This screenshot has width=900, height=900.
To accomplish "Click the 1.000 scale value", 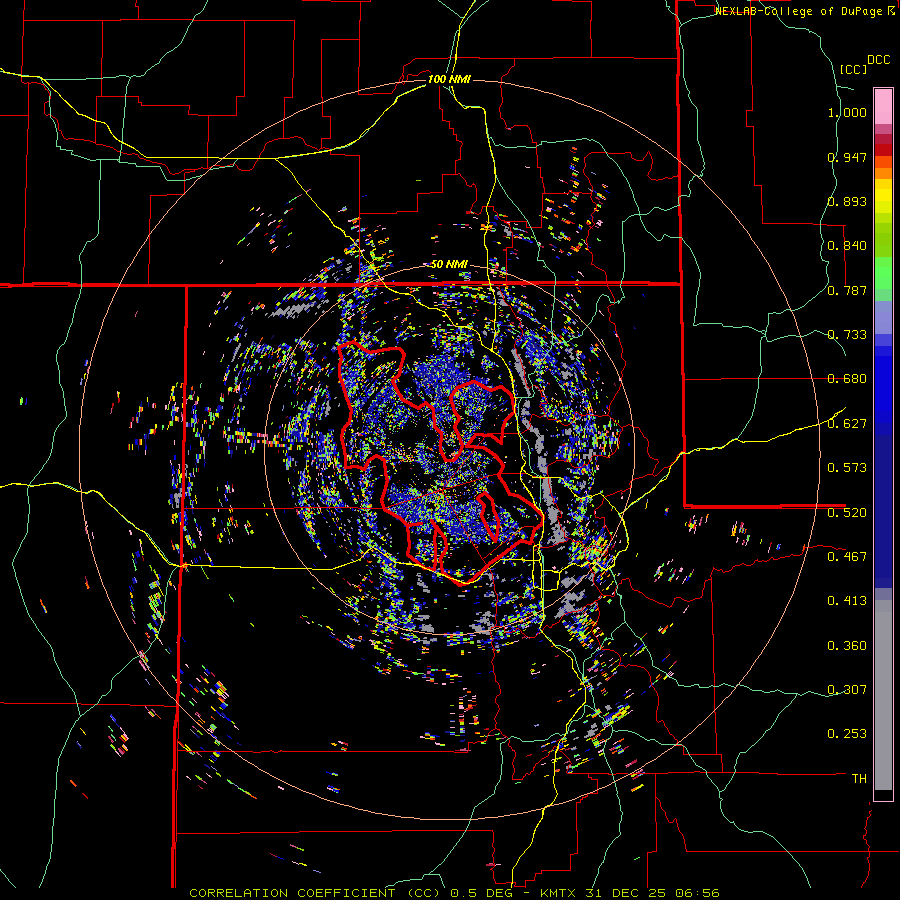I will point(847,112).
